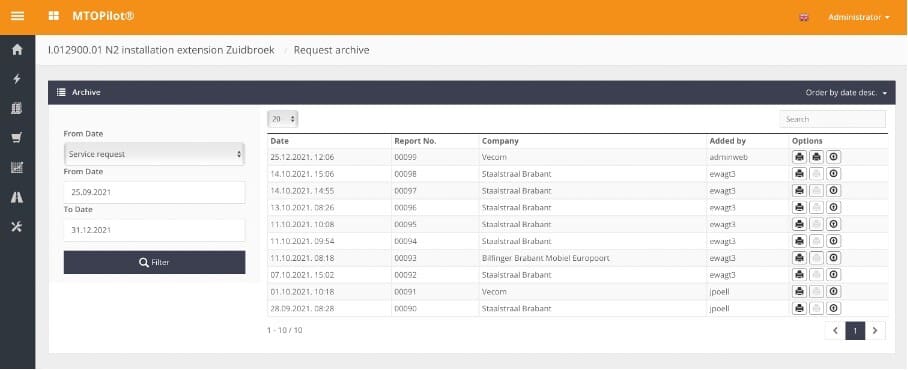908x370 pixels.
Task: Click the To Date field showing 31.12.2021
Action: pos(154,230)
